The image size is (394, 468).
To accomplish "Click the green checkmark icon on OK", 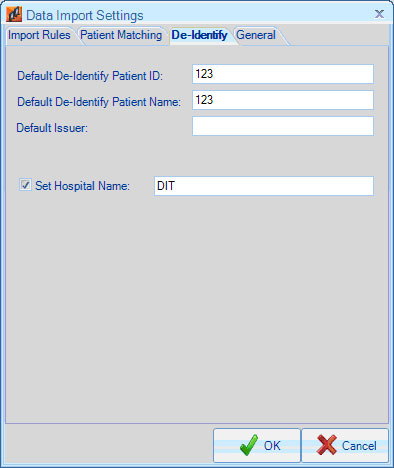I will coord(249,445).
